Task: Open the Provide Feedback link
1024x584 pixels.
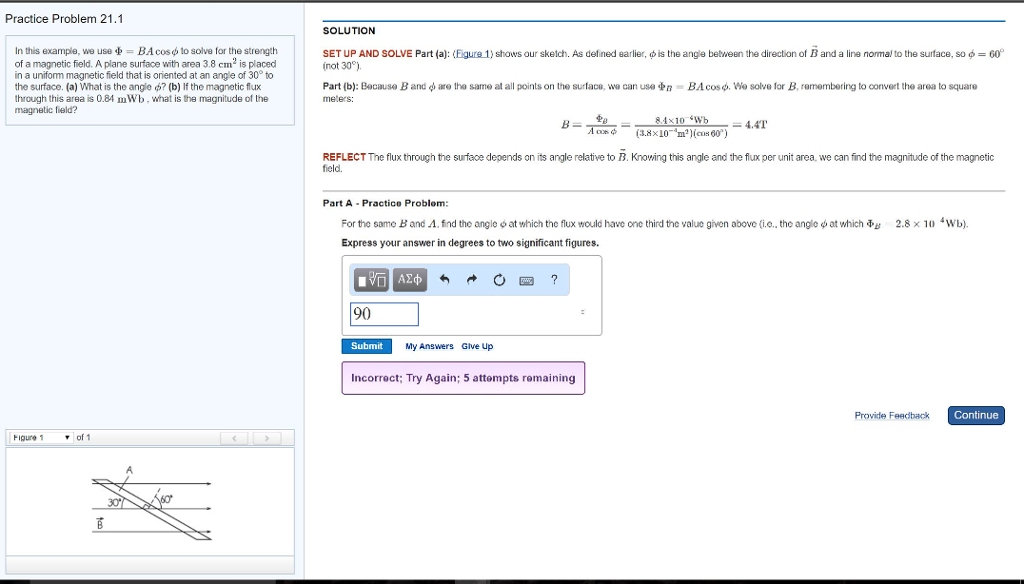Action: tap(891, 415)
